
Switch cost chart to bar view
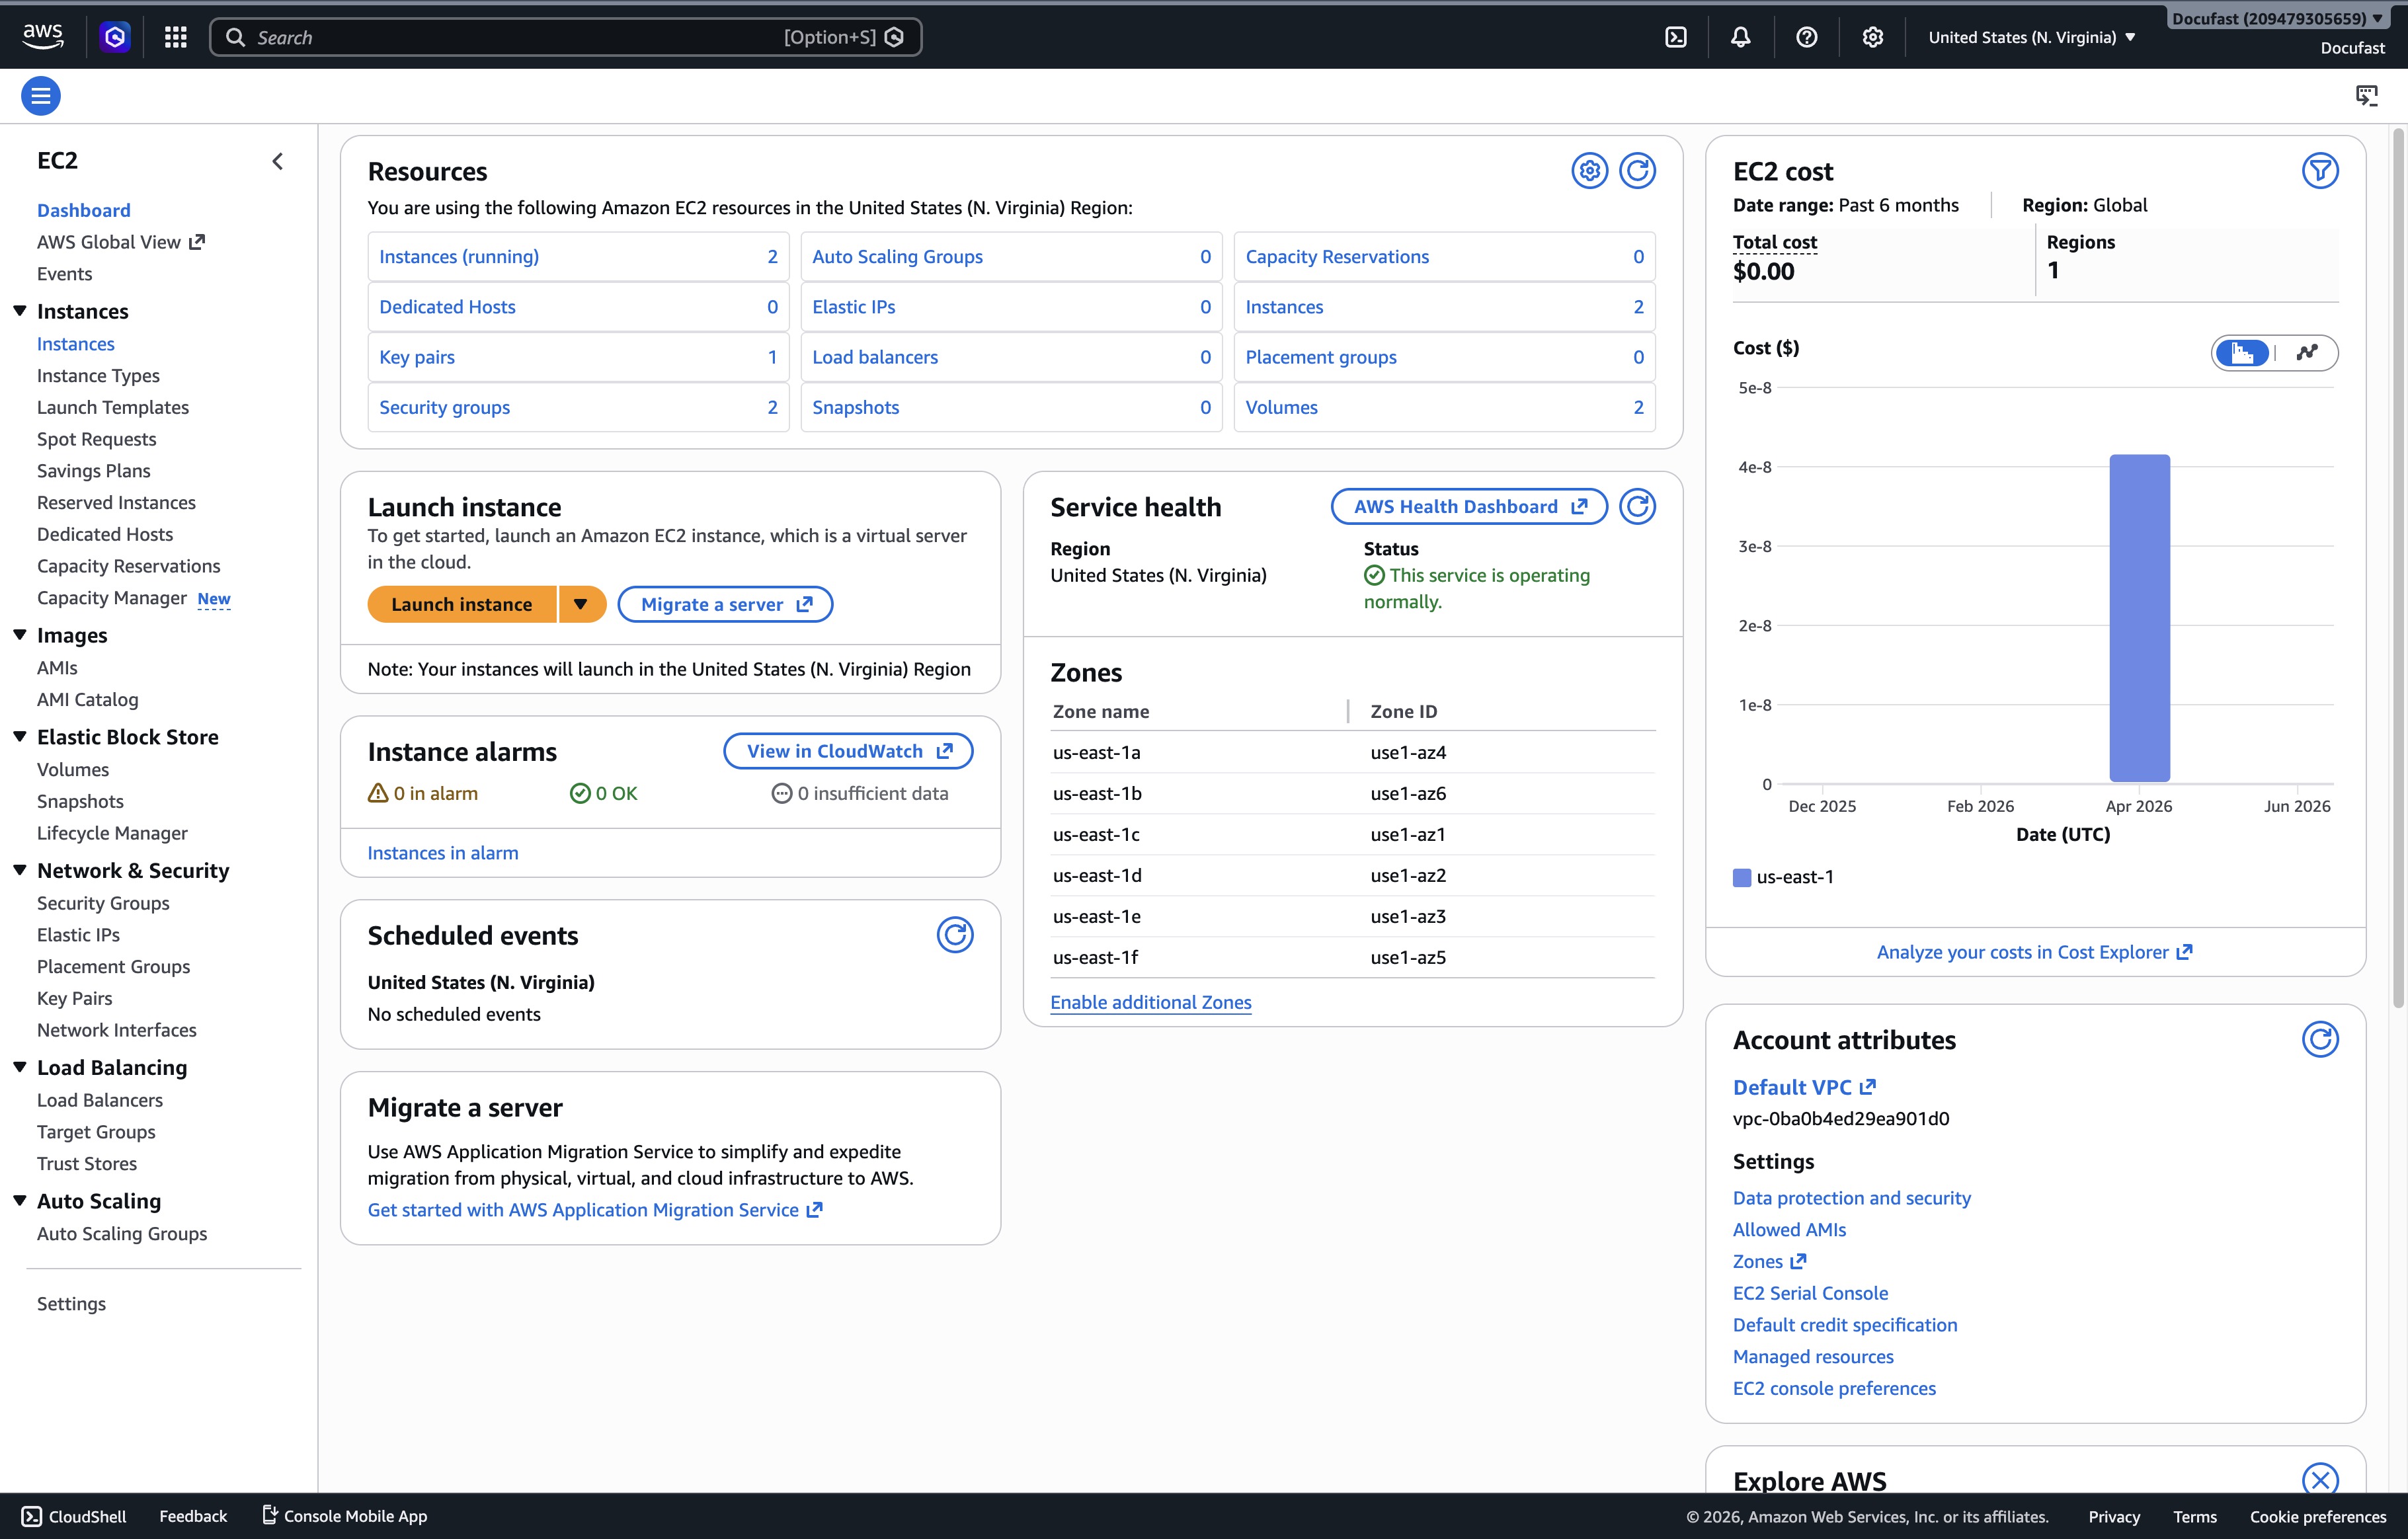click(2242, 352)
